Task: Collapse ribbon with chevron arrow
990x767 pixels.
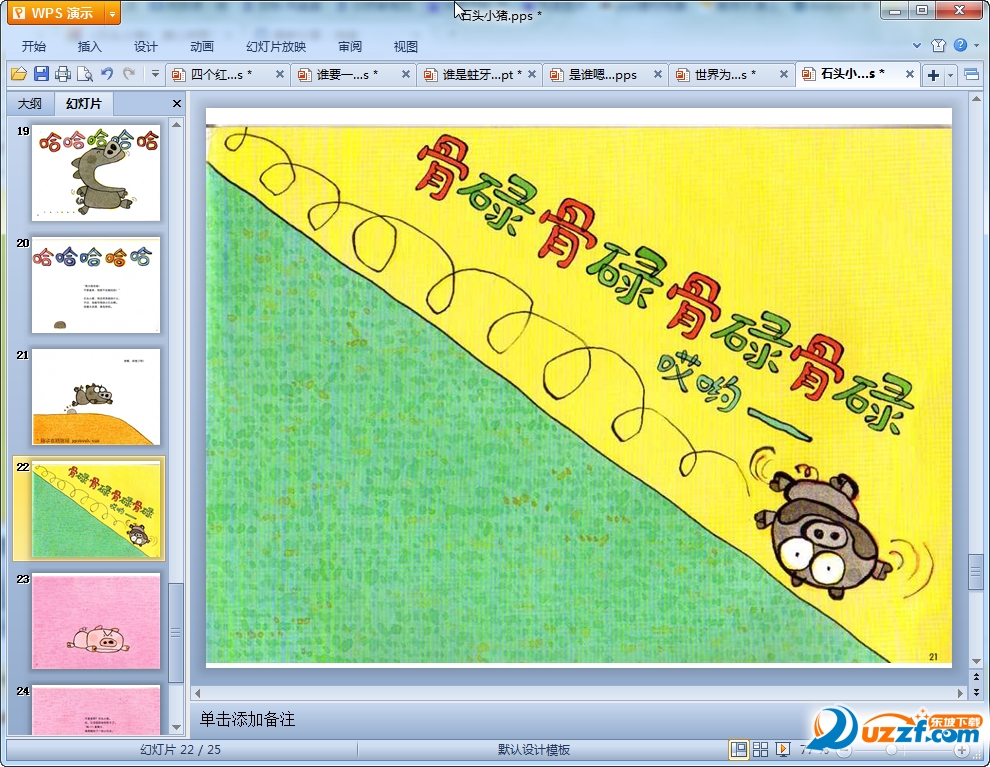Action: [x=917, y=45]
